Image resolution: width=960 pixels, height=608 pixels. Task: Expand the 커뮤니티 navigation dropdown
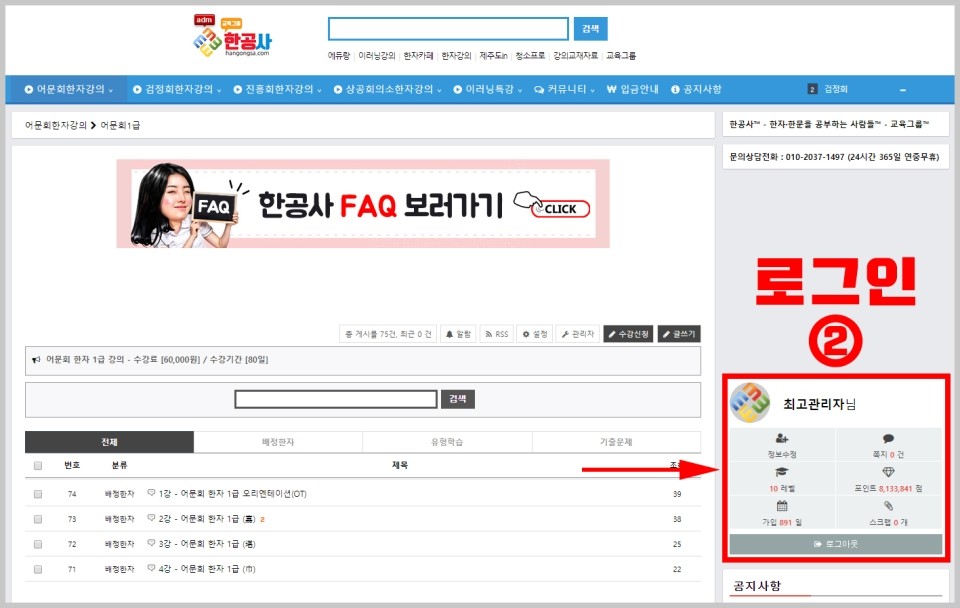[x=564, y=89]
